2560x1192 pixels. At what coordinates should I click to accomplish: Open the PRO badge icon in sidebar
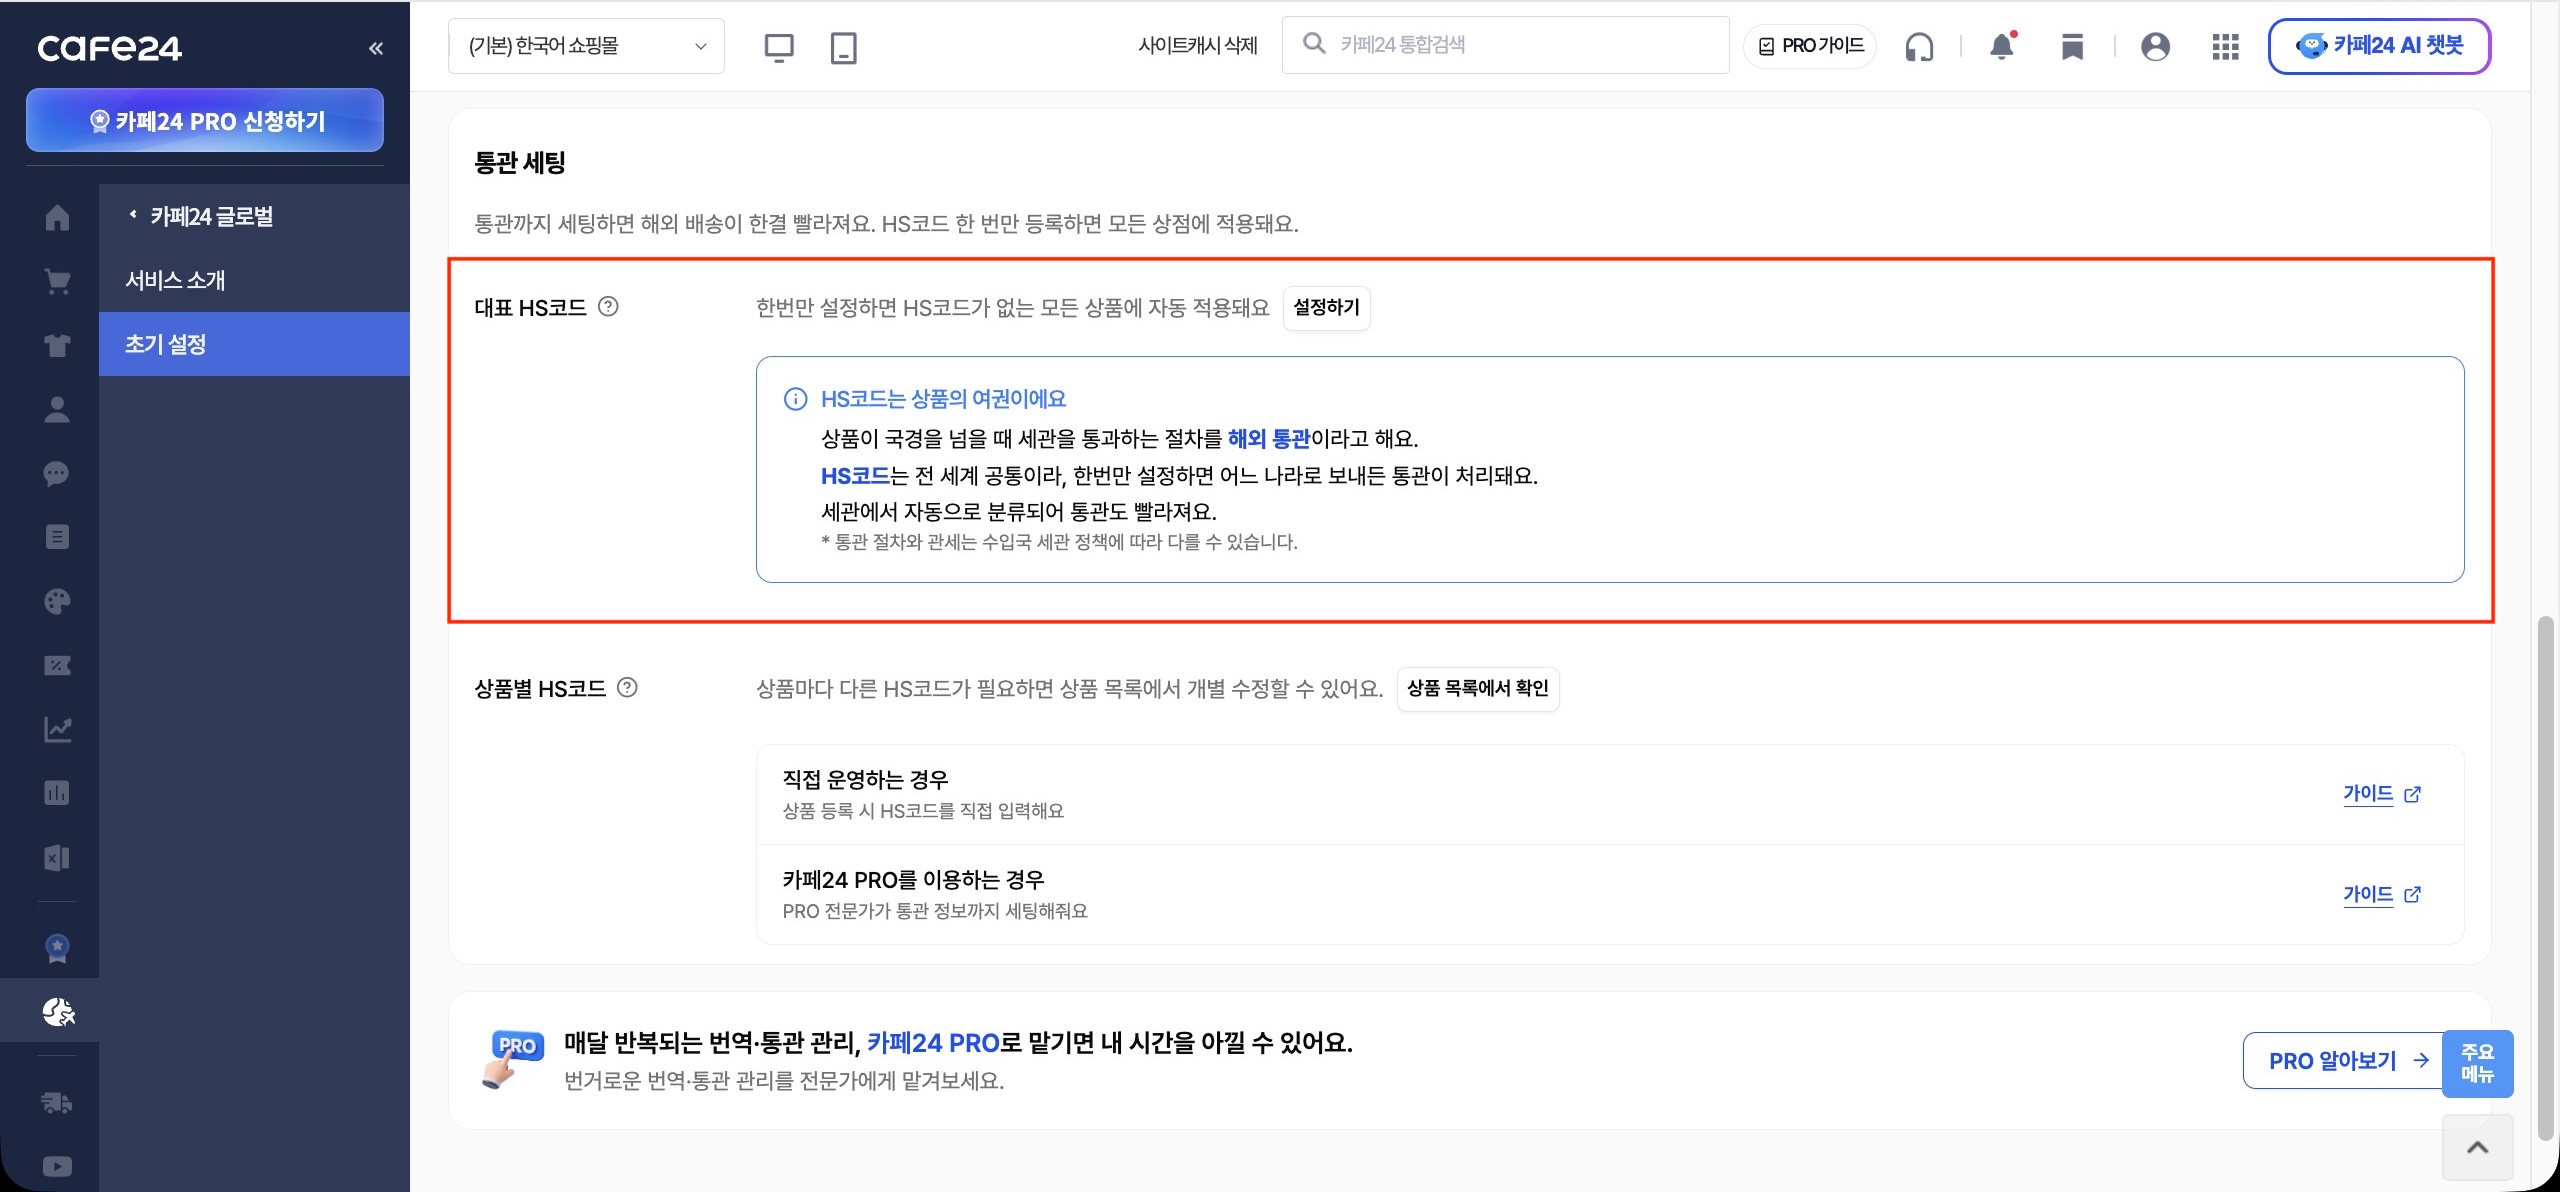57,947
